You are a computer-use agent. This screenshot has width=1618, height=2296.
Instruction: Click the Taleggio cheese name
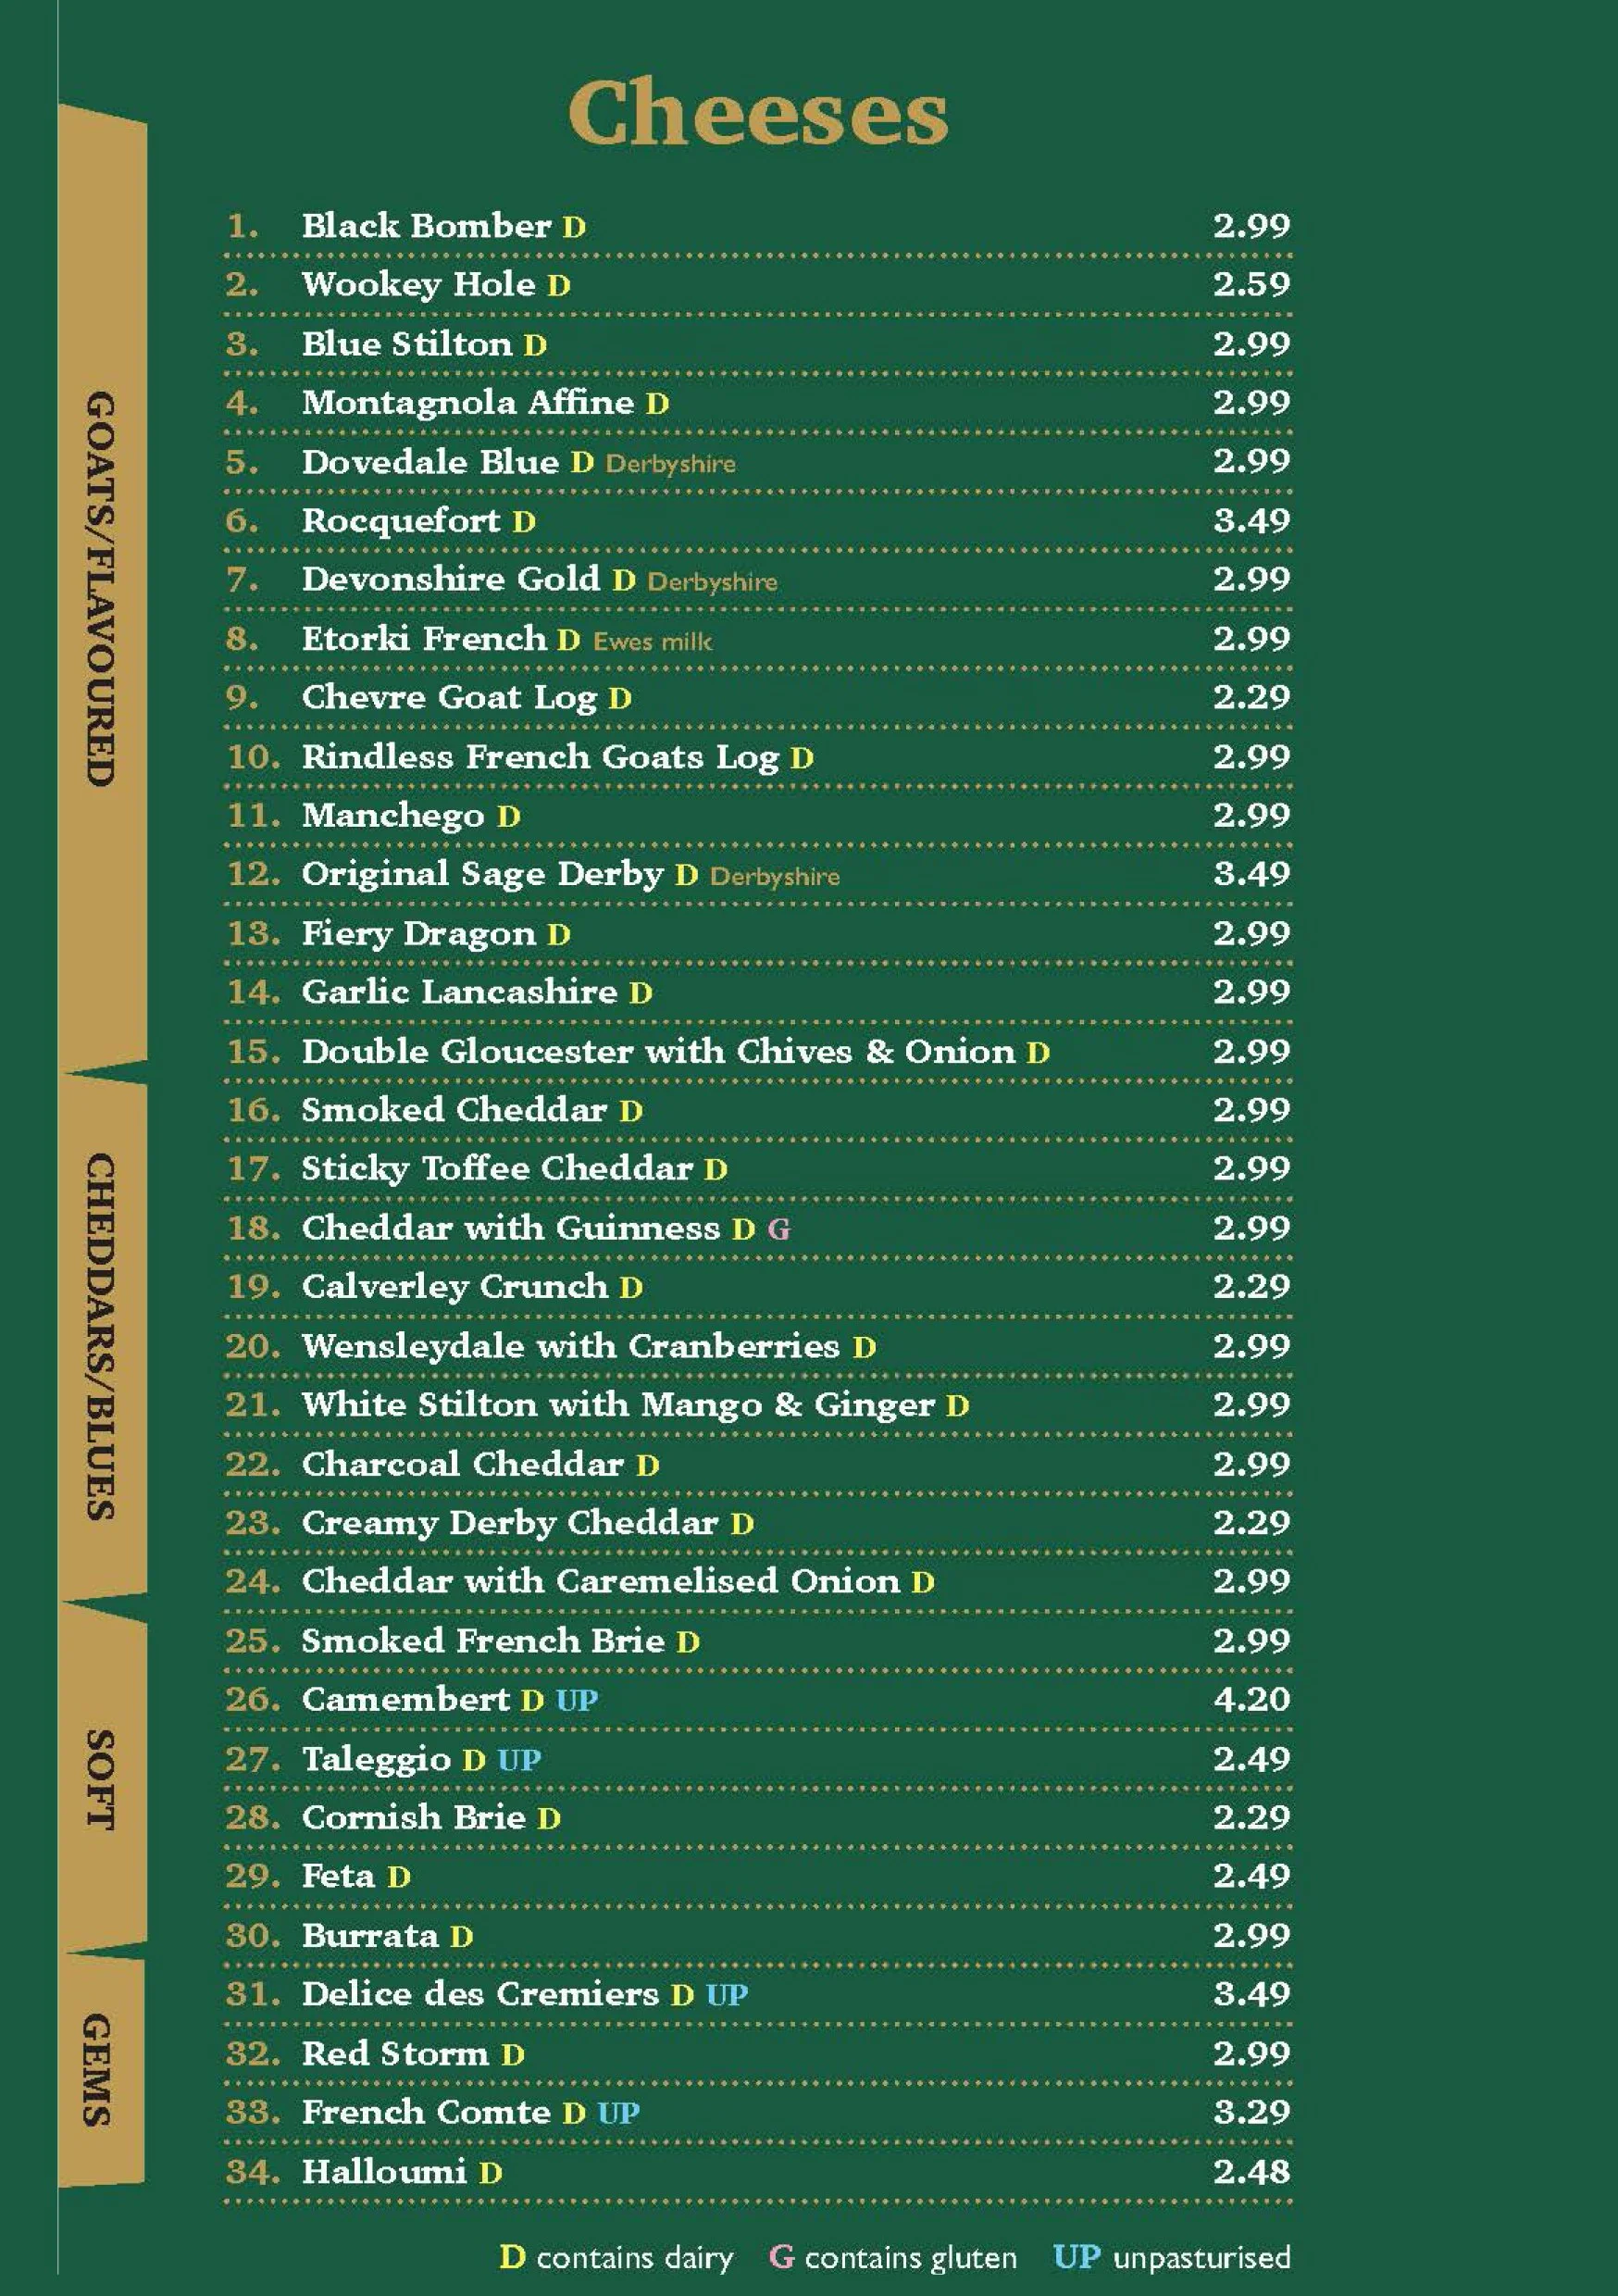click(376, 1760)
